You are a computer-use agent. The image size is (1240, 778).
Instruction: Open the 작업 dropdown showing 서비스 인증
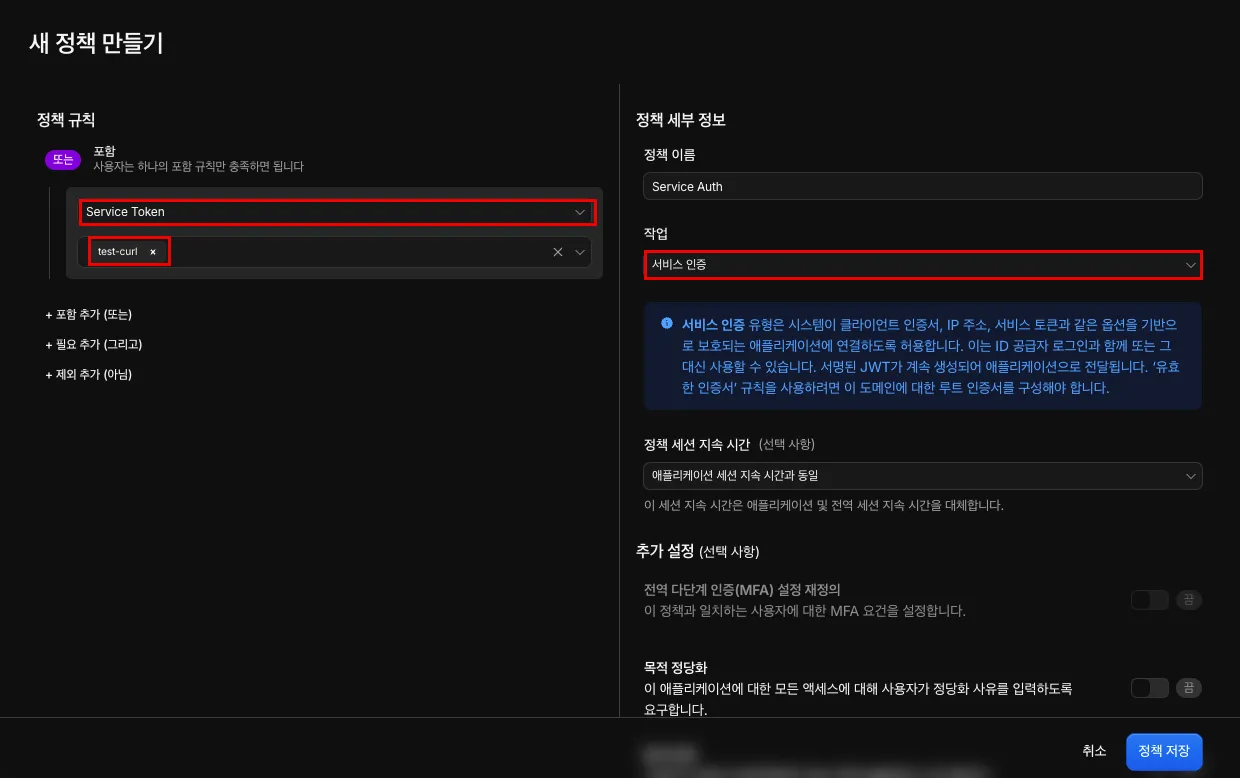tap(923, 265)
